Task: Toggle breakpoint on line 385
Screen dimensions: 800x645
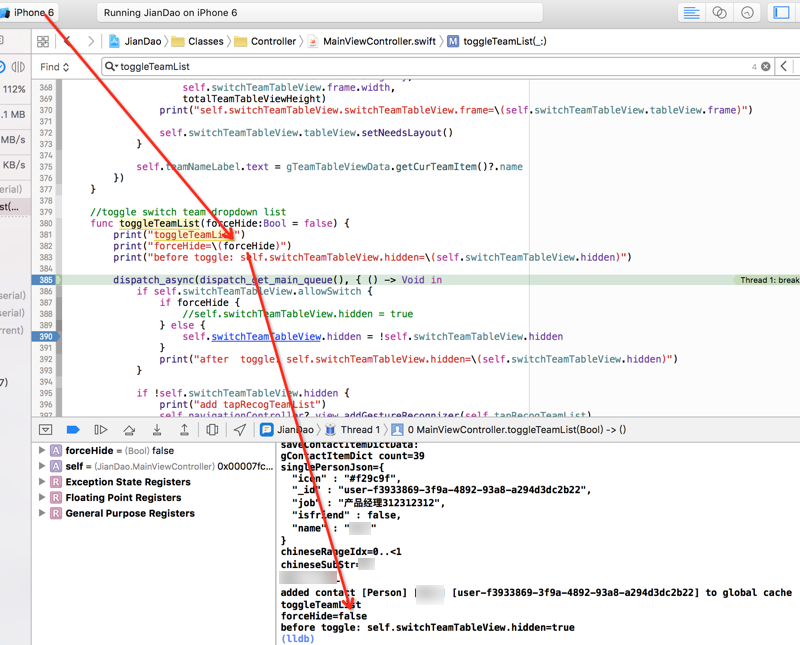Action: point(46,280)
